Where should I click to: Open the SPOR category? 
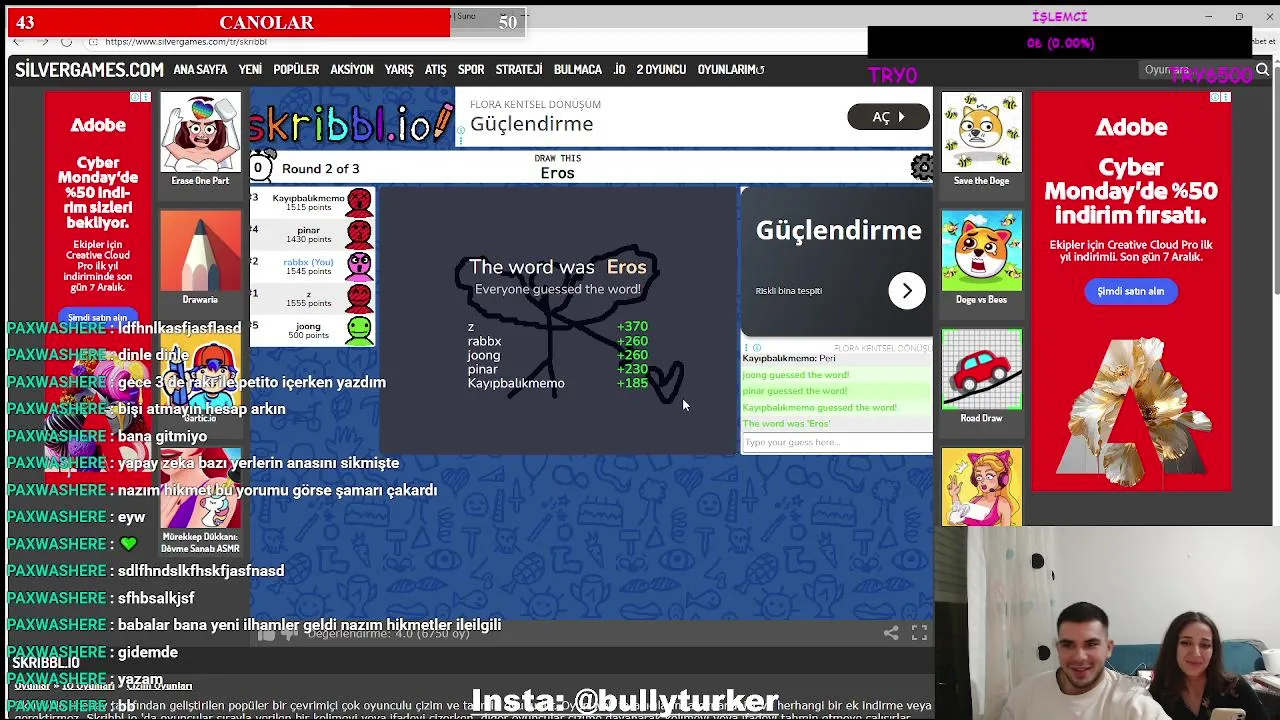click(x=471, y=70)
